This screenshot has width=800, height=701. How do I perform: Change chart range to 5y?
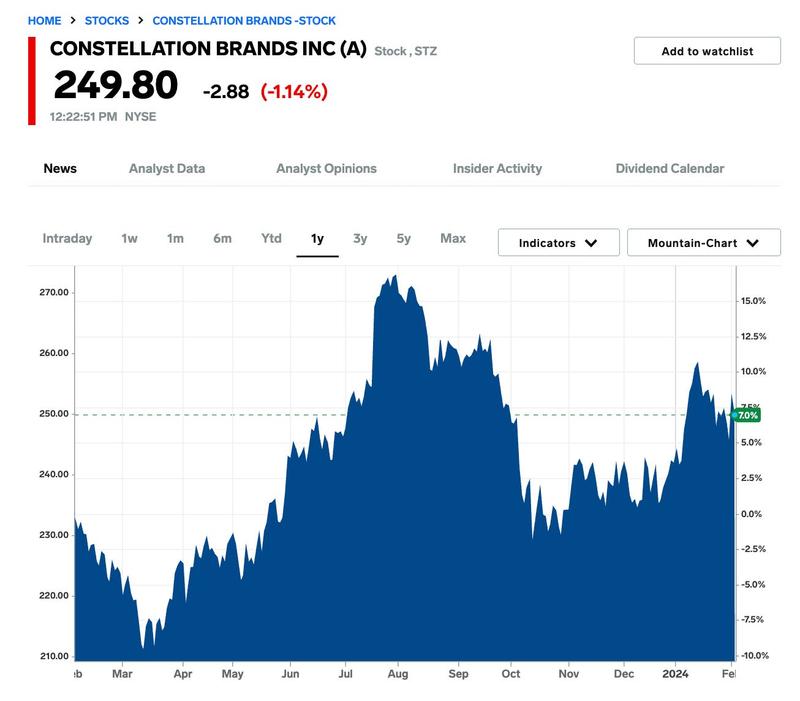tap(404, 238)
